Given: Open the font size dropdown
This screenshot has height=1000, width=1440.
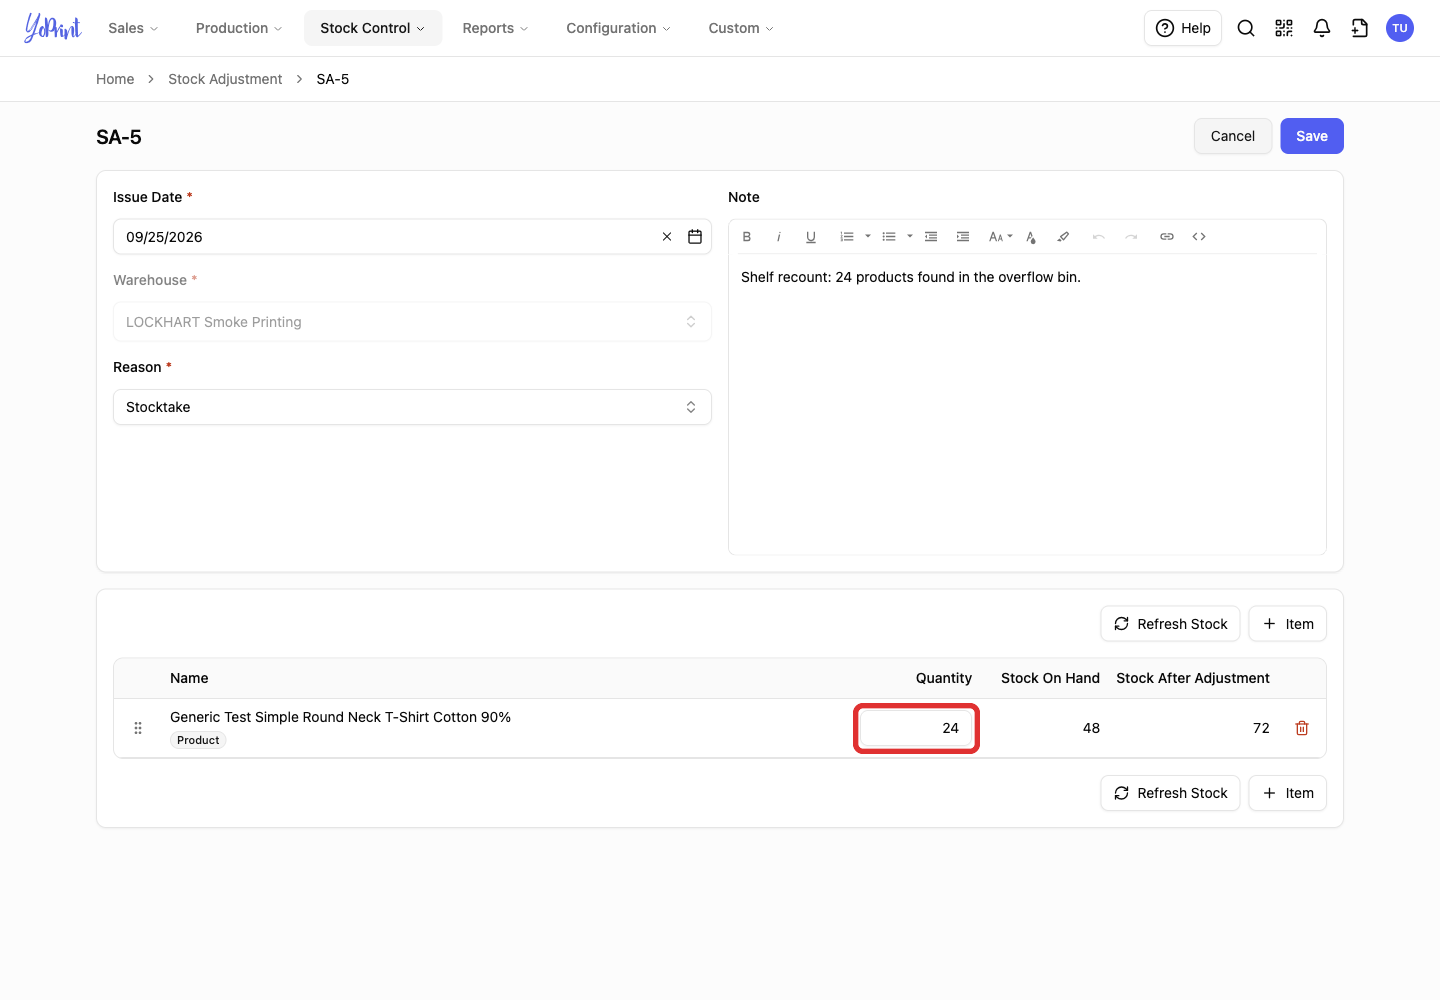Looking at the screenshot, I should (x=1001, y=237).
